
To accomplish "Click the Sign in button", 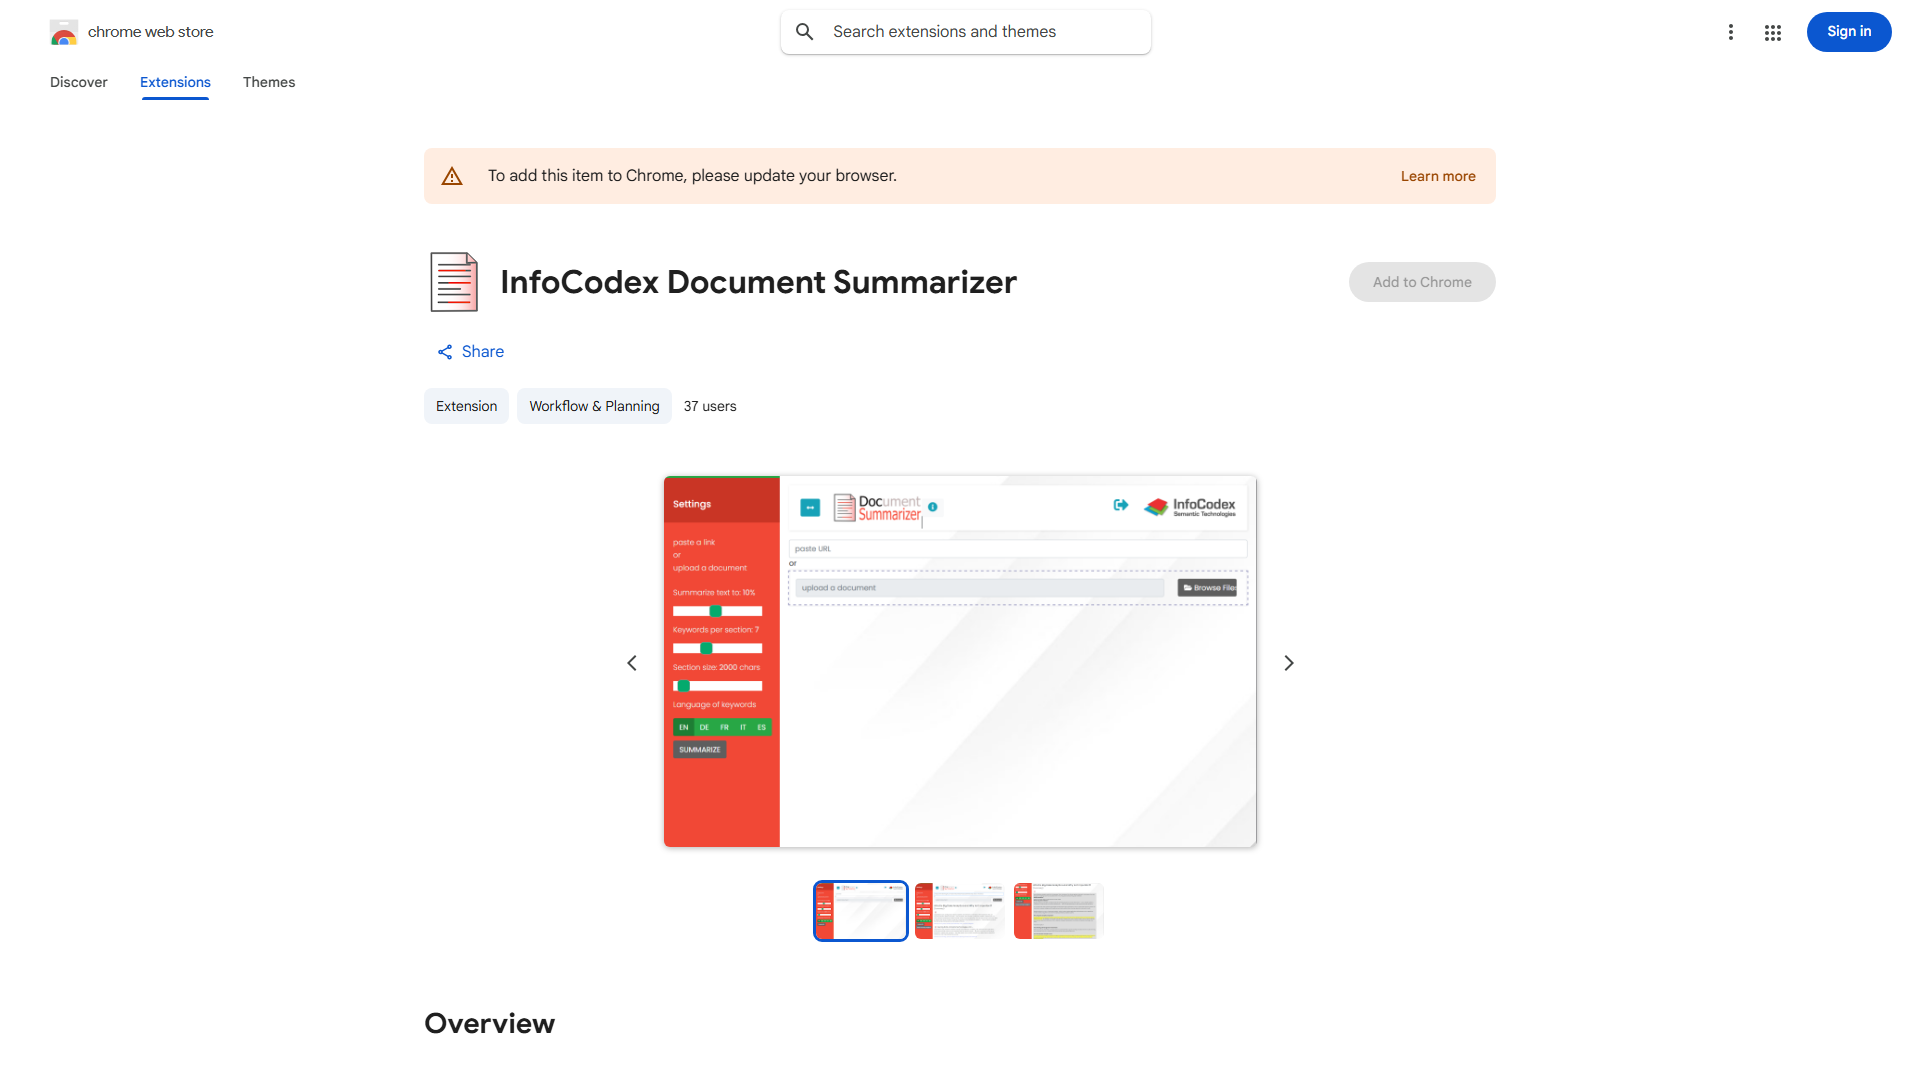I will click(x=1848, y=31).
